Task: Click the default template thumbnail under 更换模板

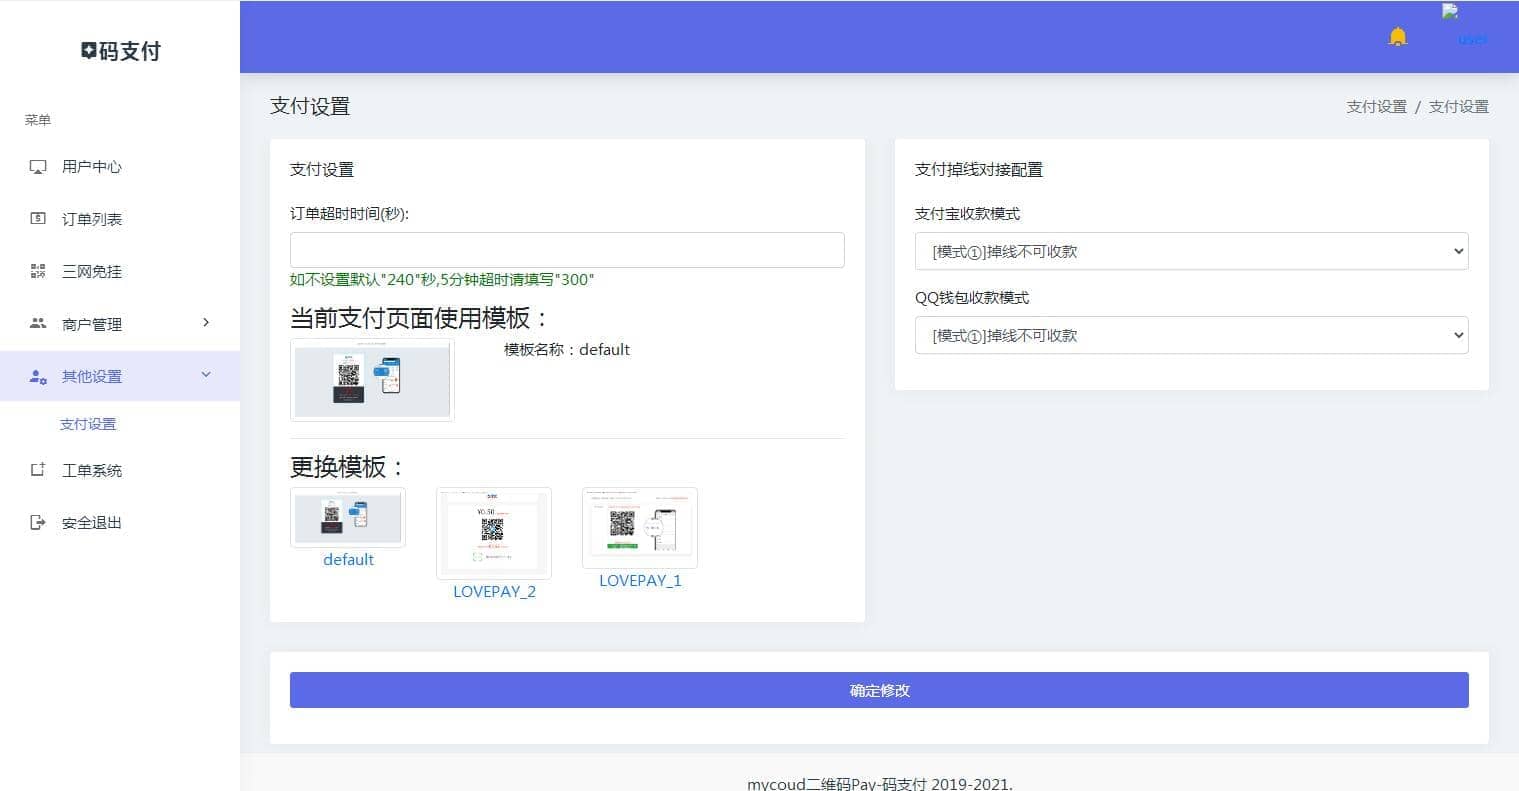Action: [348, 517]
